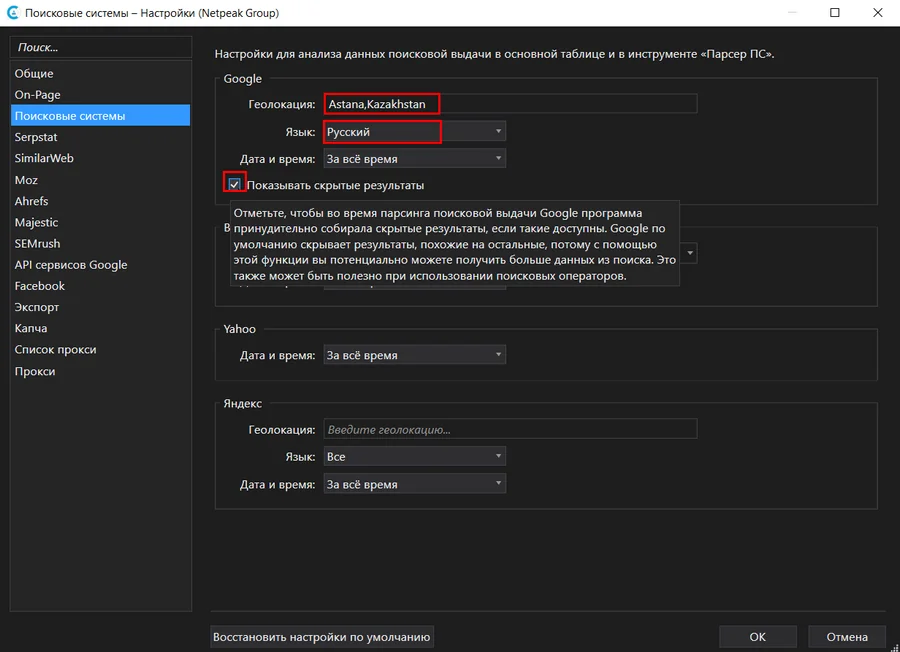Click Восстановить настройки по умолчанию button
This screenshot has height=652, width=900.
[321, 637]
